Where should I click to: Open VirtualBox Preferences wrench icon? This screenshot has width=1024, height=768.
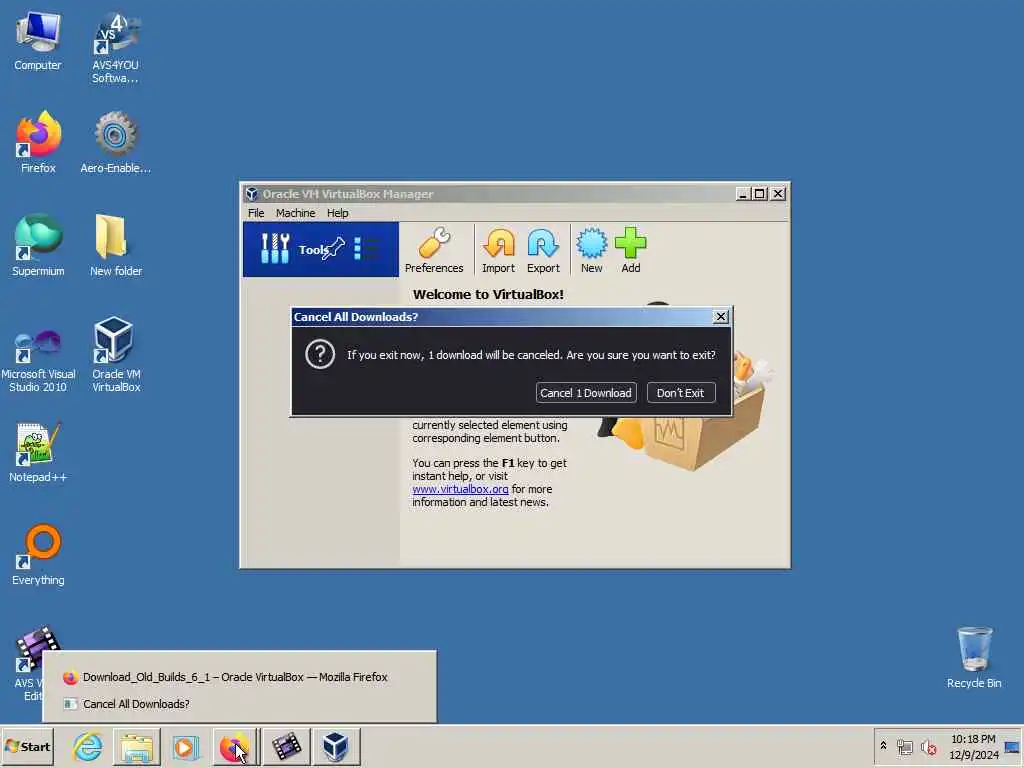pos(434,250)
